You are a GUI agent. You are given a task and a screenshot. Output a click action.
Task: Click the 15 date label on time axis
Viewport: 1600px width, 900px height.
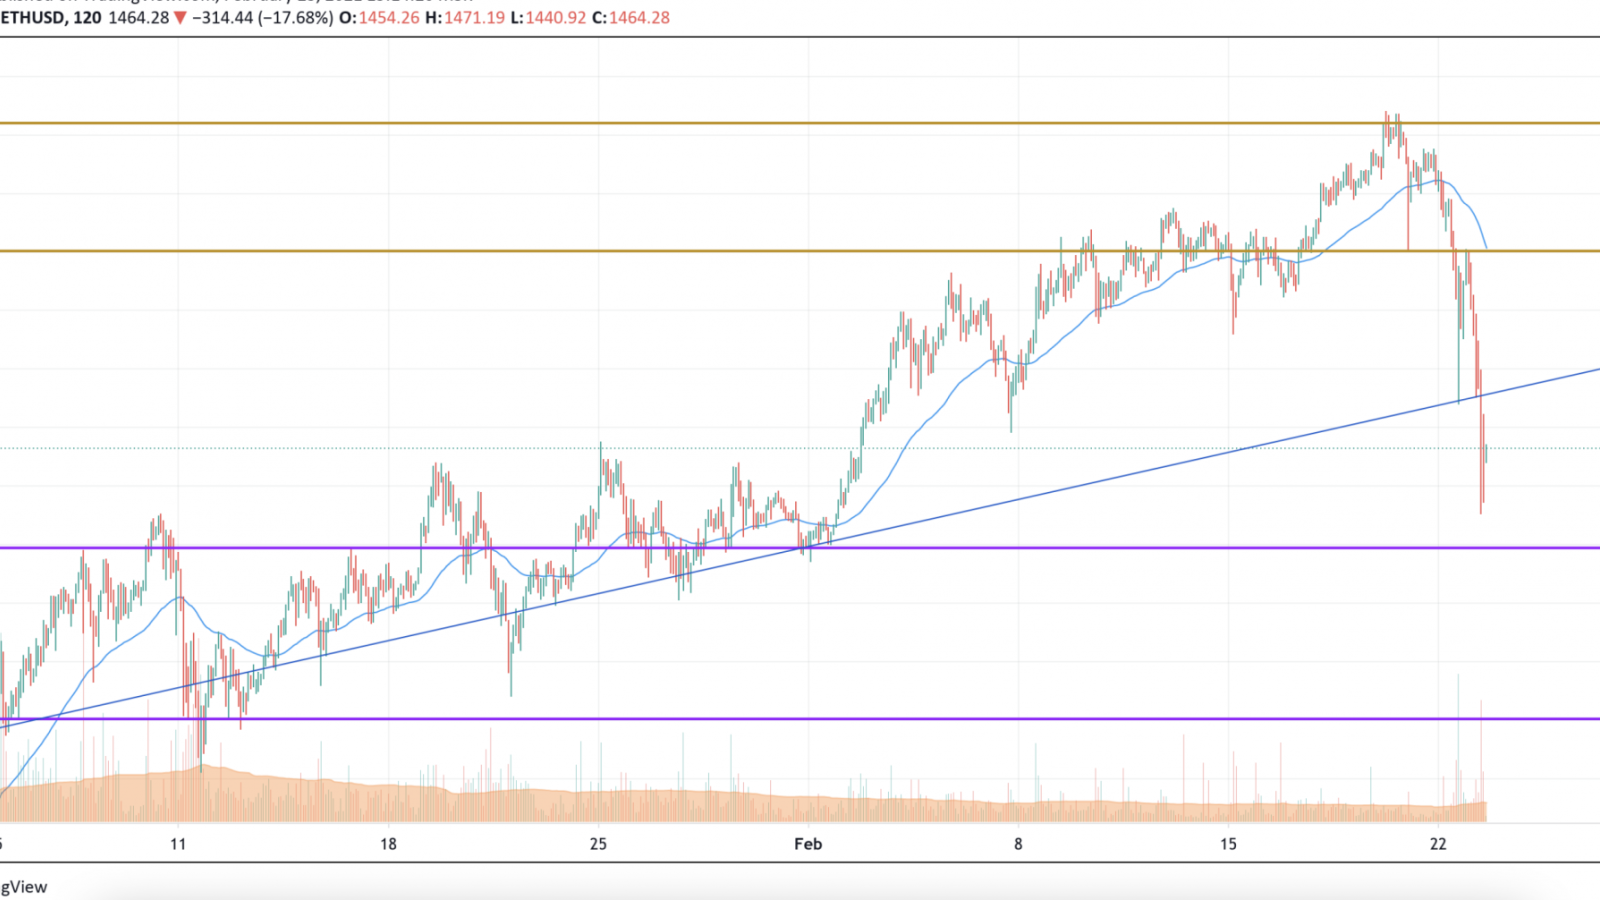[x=1228, y=844]
